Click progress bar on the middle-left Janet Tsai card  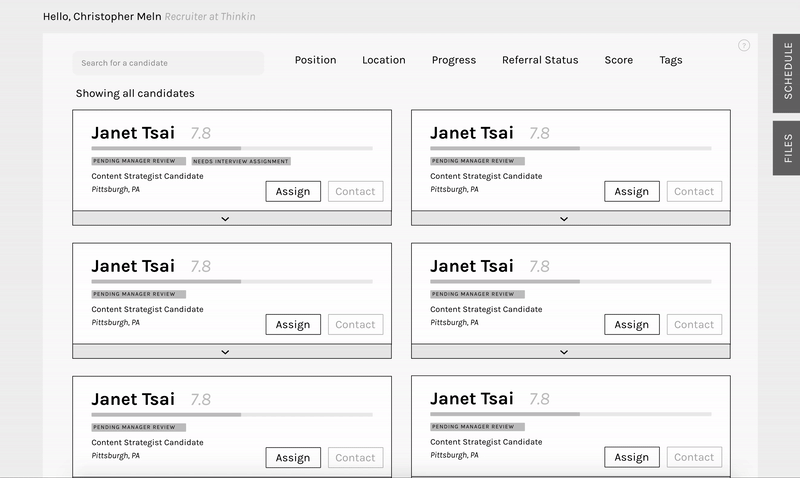(x=232, y=282)
